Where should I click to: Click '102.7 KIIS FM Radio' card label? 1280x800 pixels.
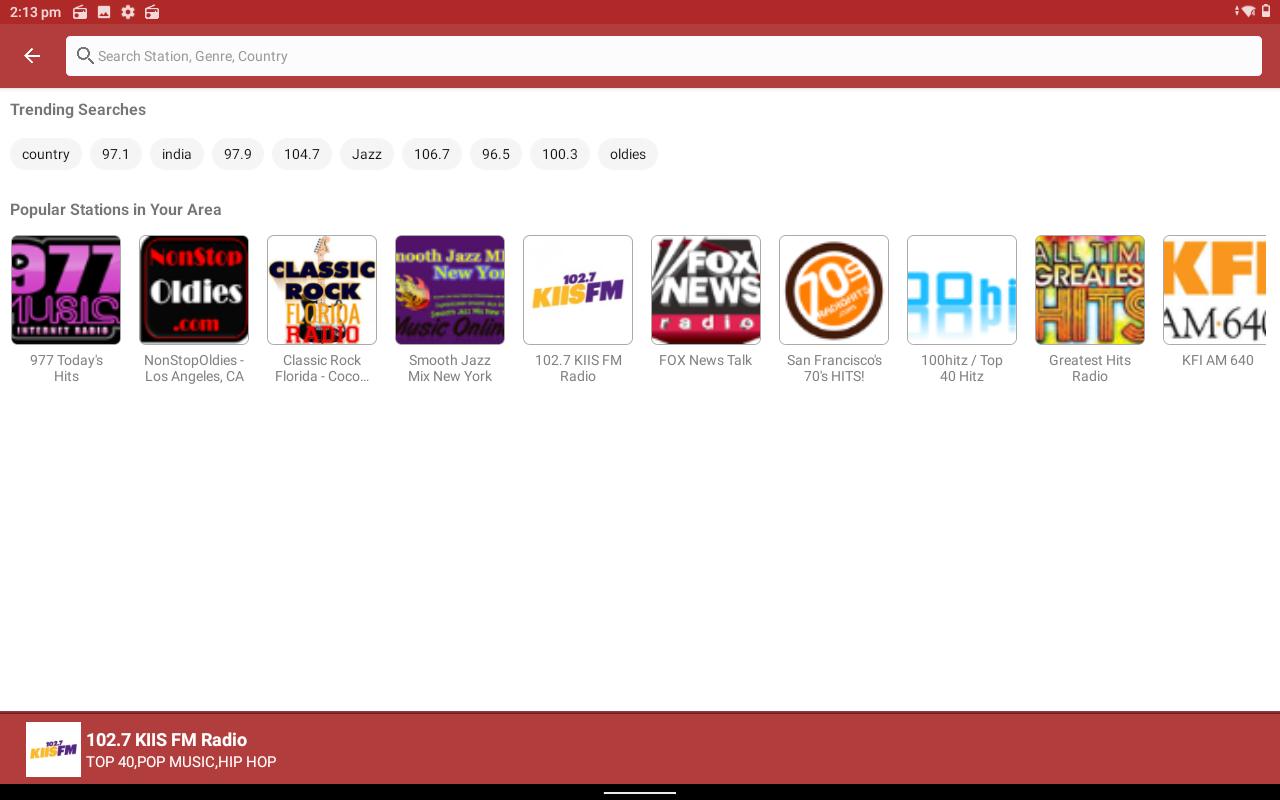click(578, 368)
